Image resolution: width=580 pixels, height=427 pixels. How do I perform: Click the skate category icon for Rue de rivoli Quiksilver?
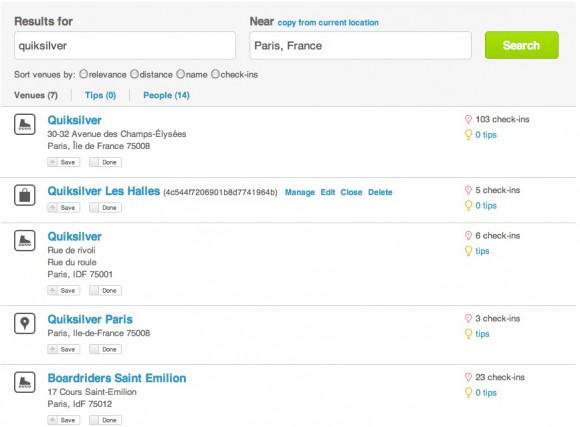[x=25, y=241]
